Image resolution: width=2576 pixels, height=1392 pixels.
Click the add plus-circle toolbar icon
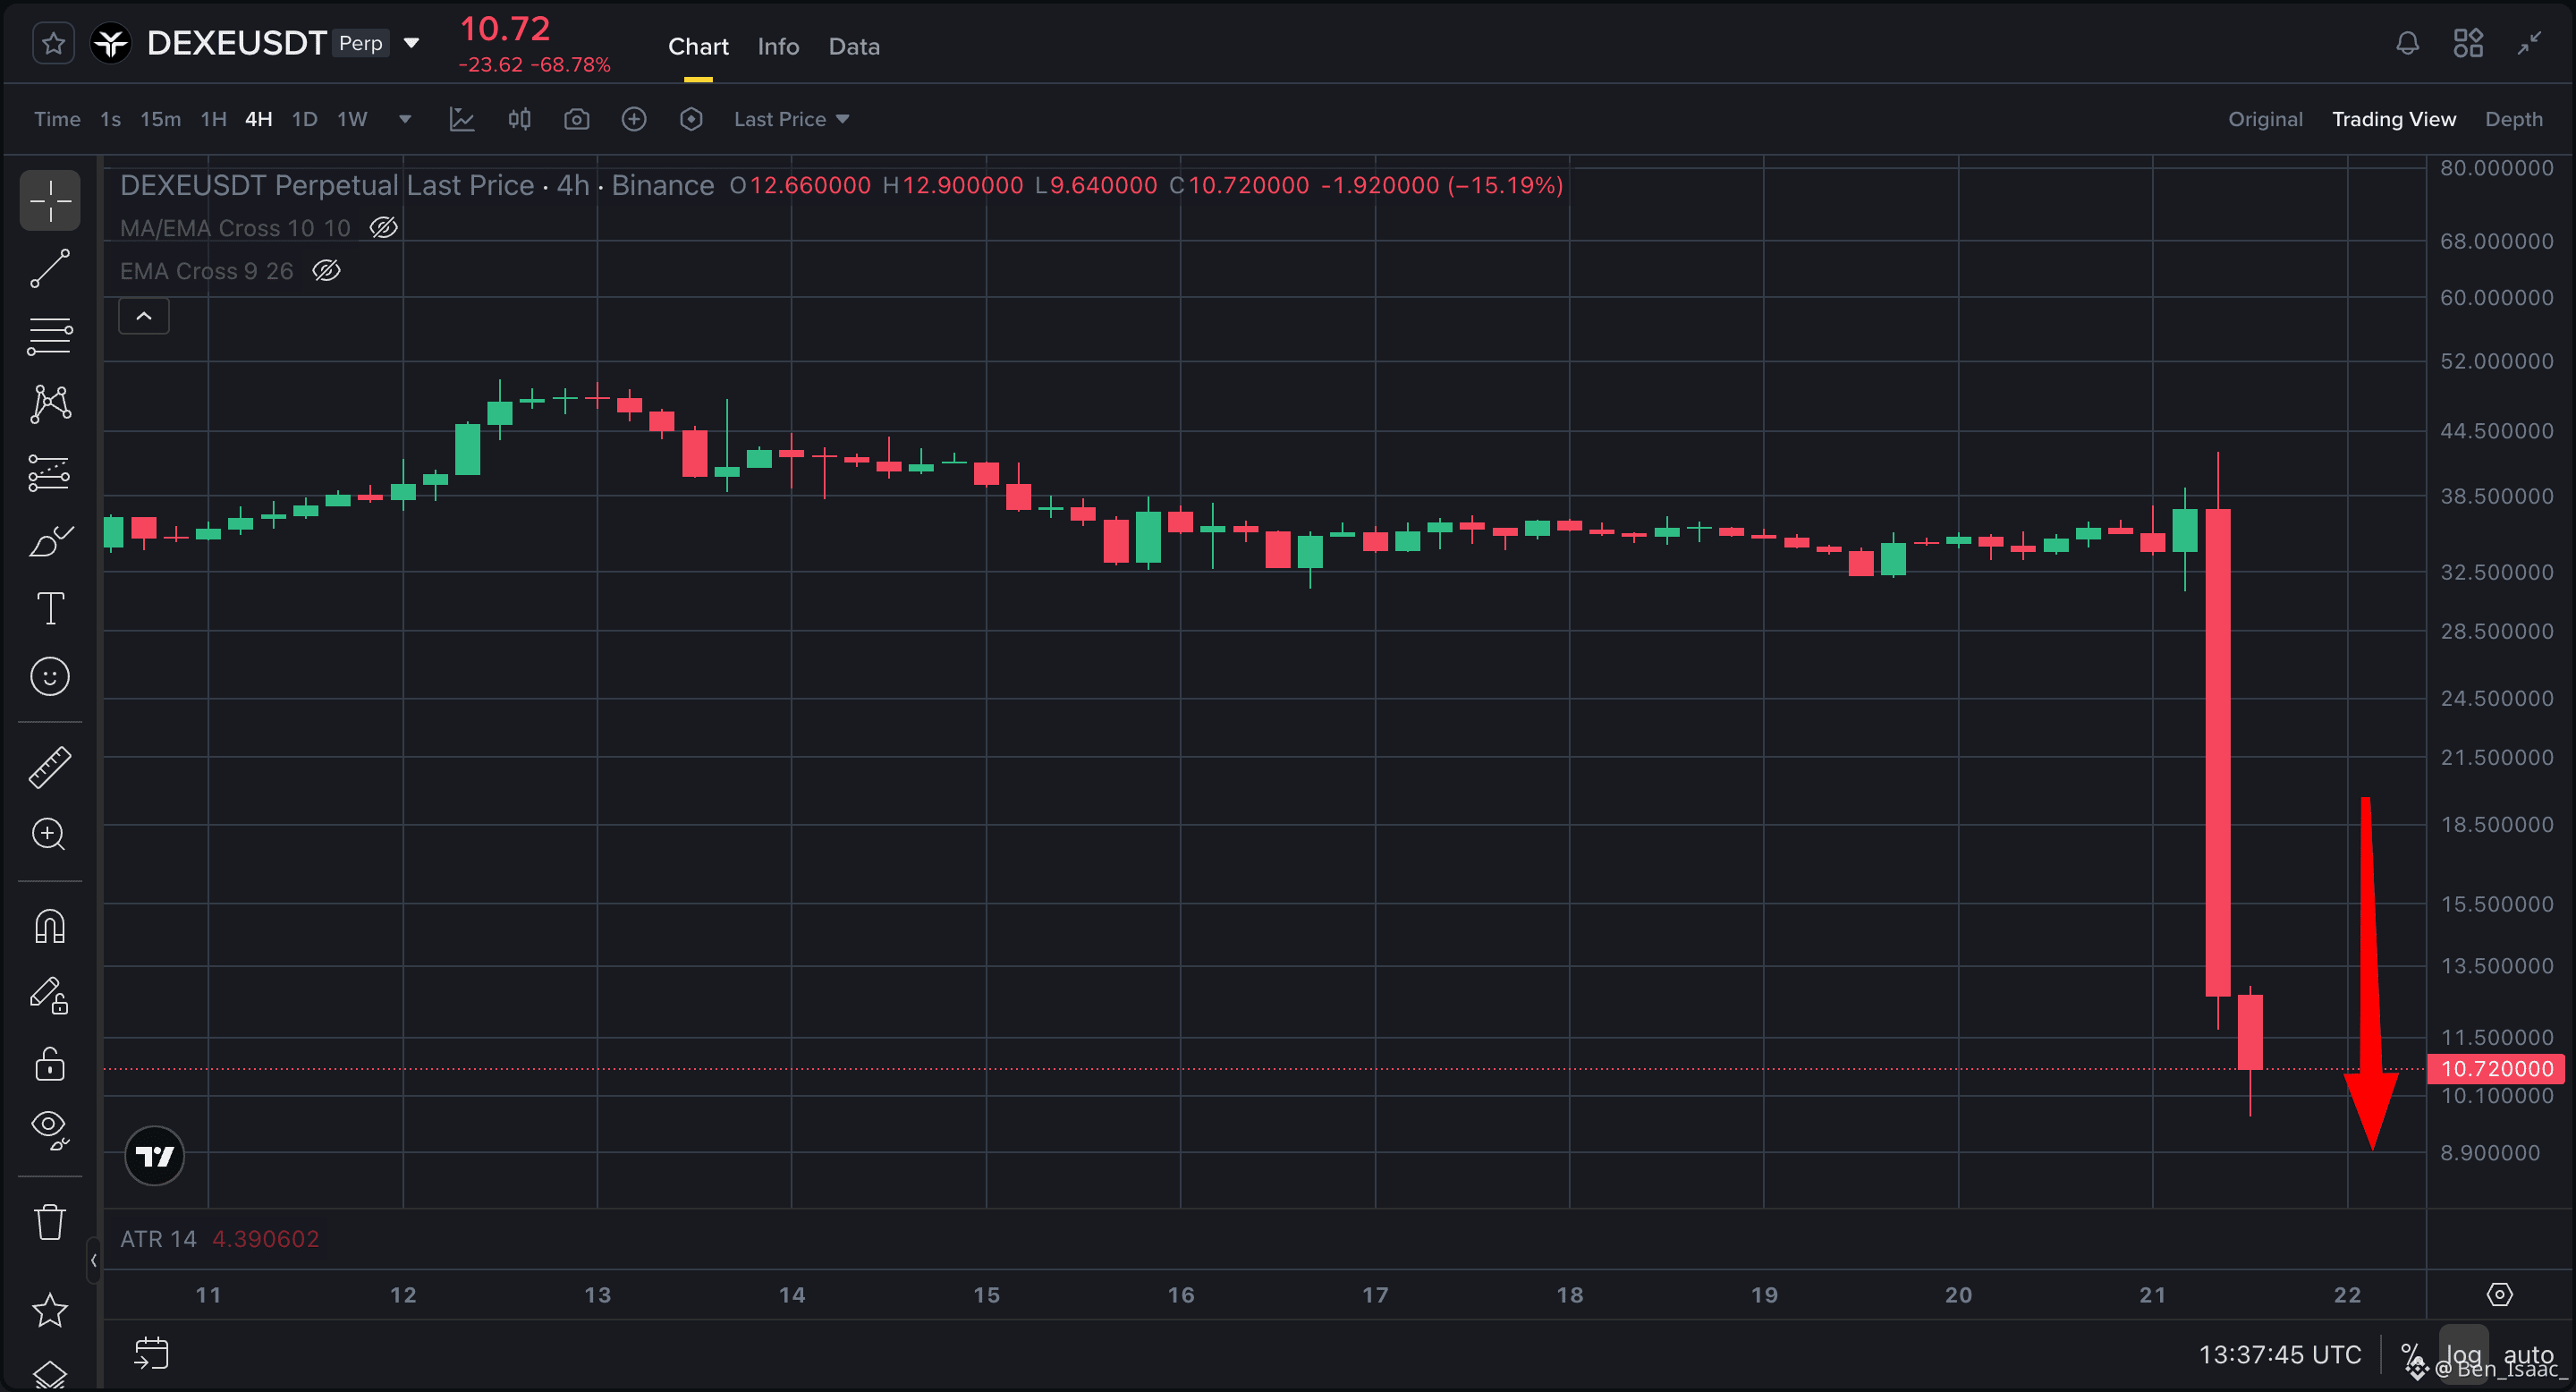coord(634,119)
